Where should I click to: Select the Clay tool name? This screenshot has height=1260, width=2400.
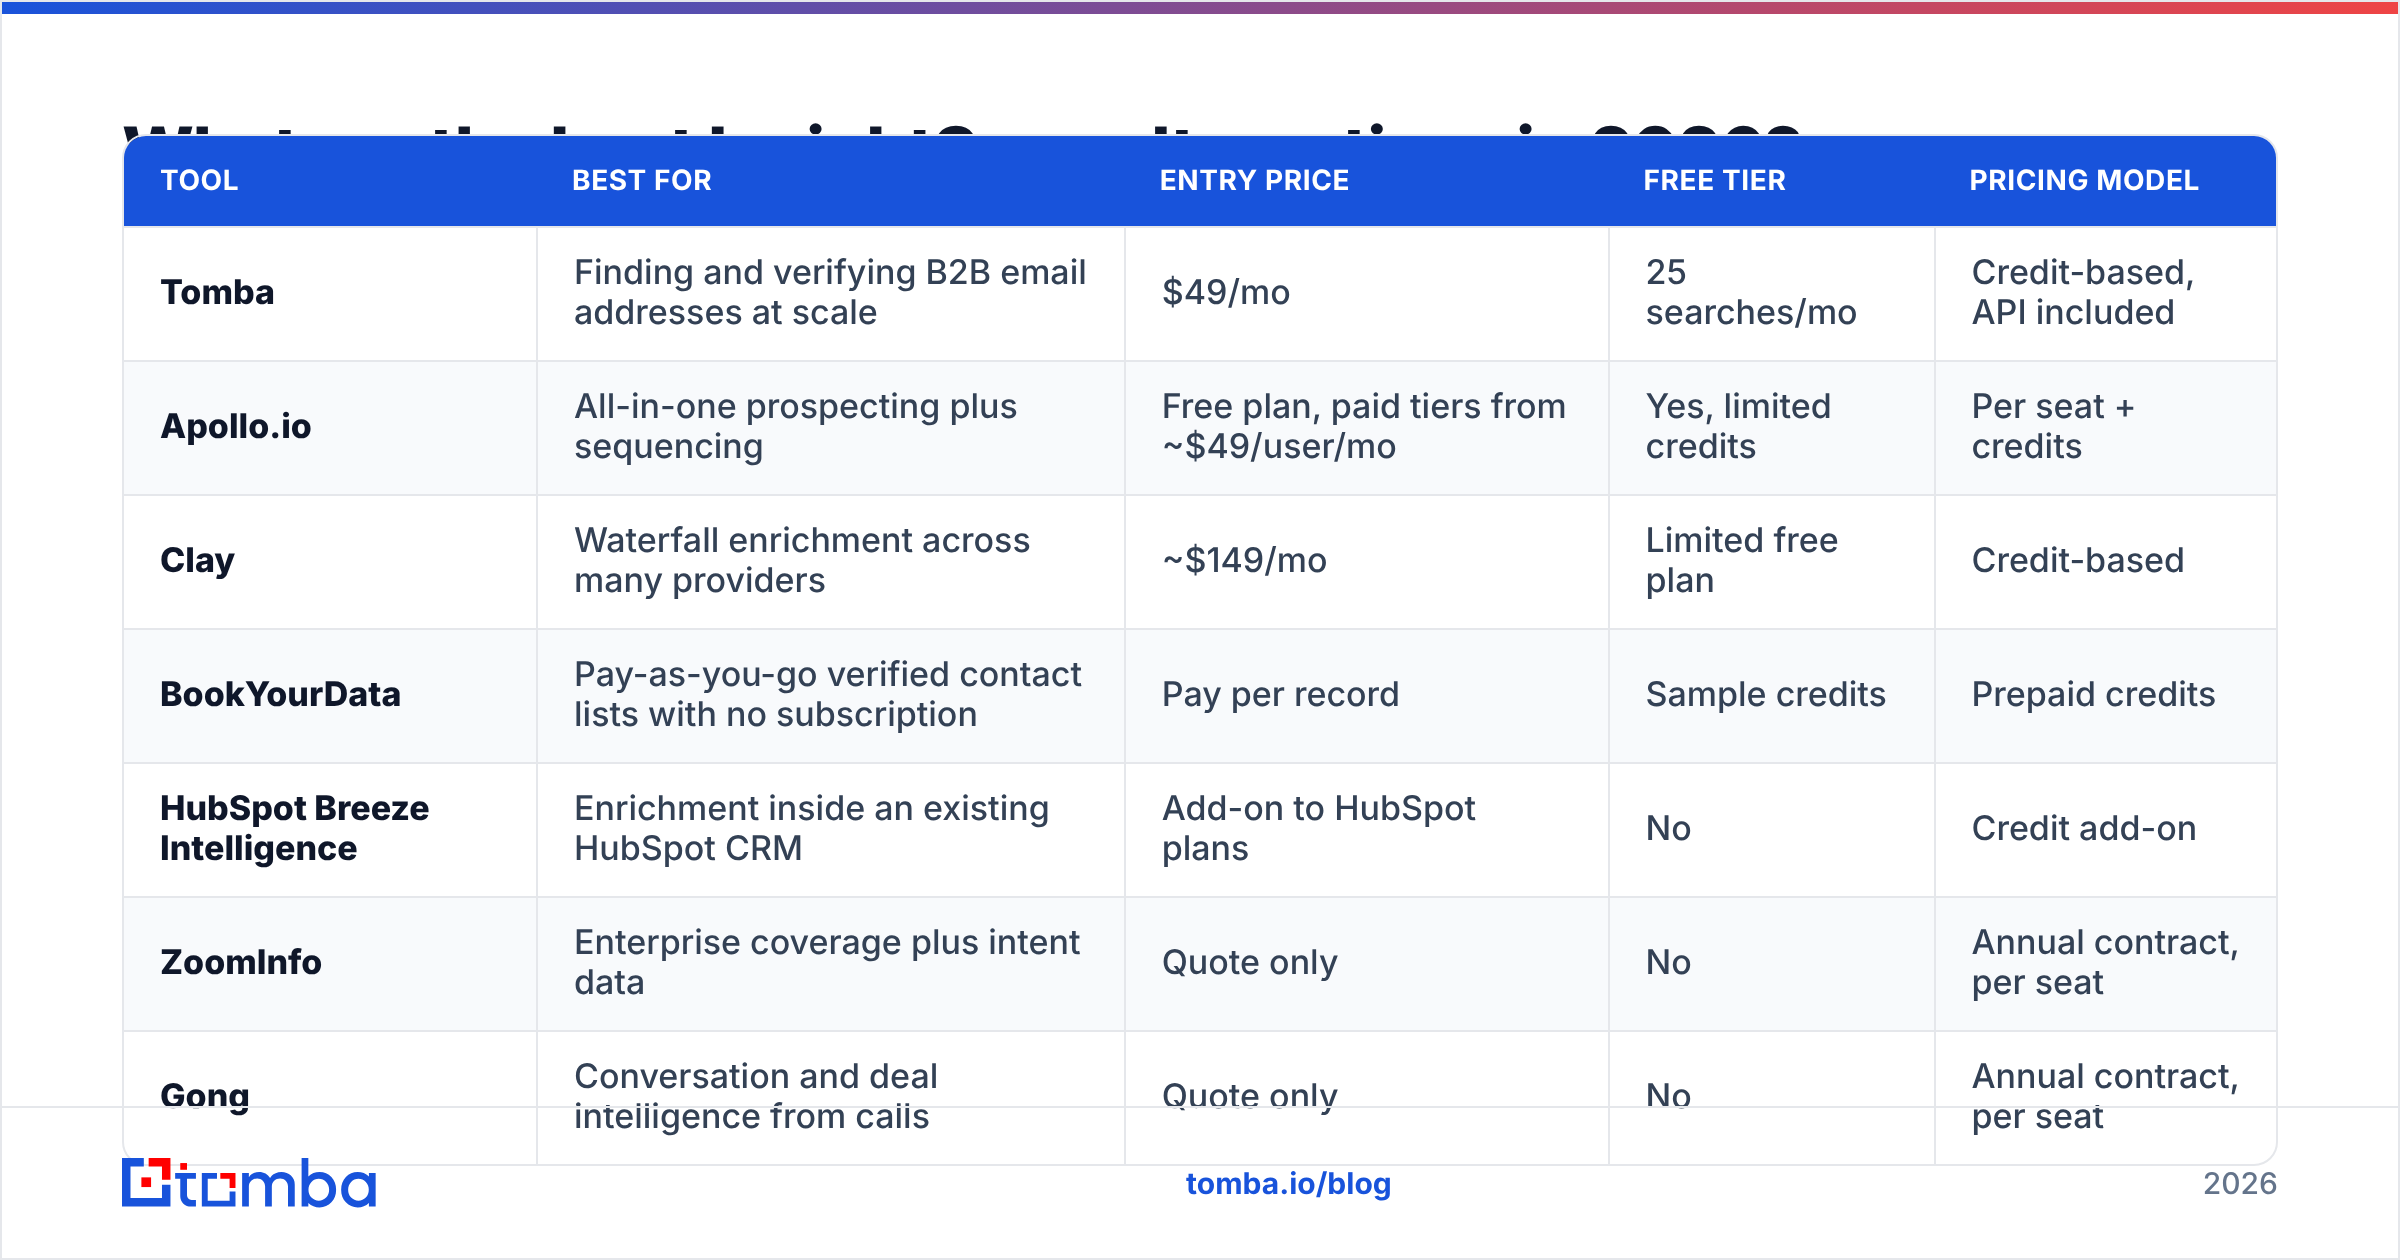click(197, 560)
